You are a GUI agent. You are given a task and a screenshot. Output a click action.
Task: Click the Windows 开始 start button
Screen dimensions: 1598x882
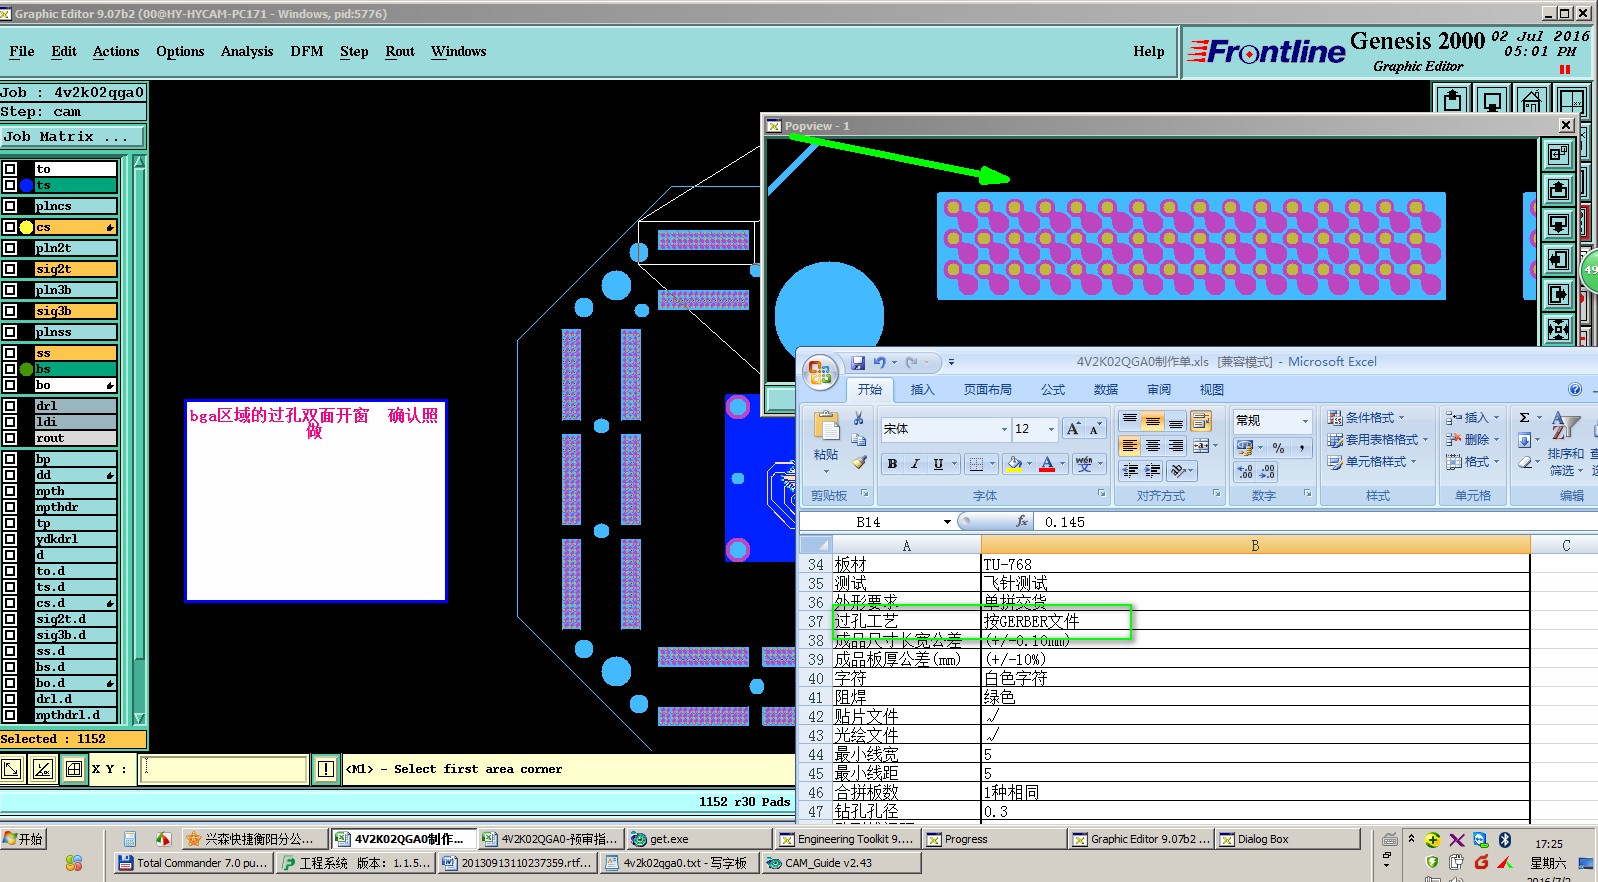[x=24, y=839]
